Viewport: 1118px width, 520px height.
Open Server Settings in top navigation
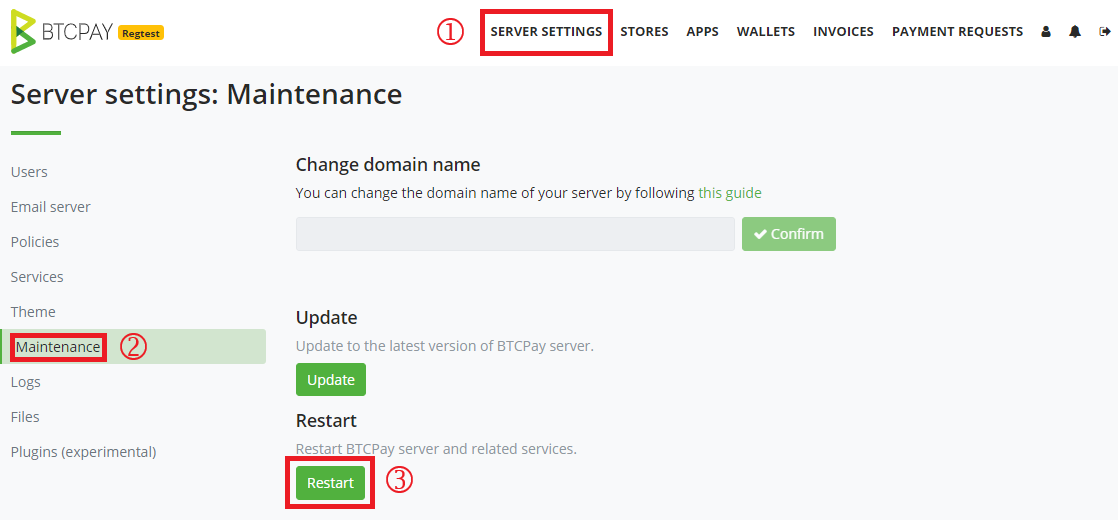click(546, 31)
